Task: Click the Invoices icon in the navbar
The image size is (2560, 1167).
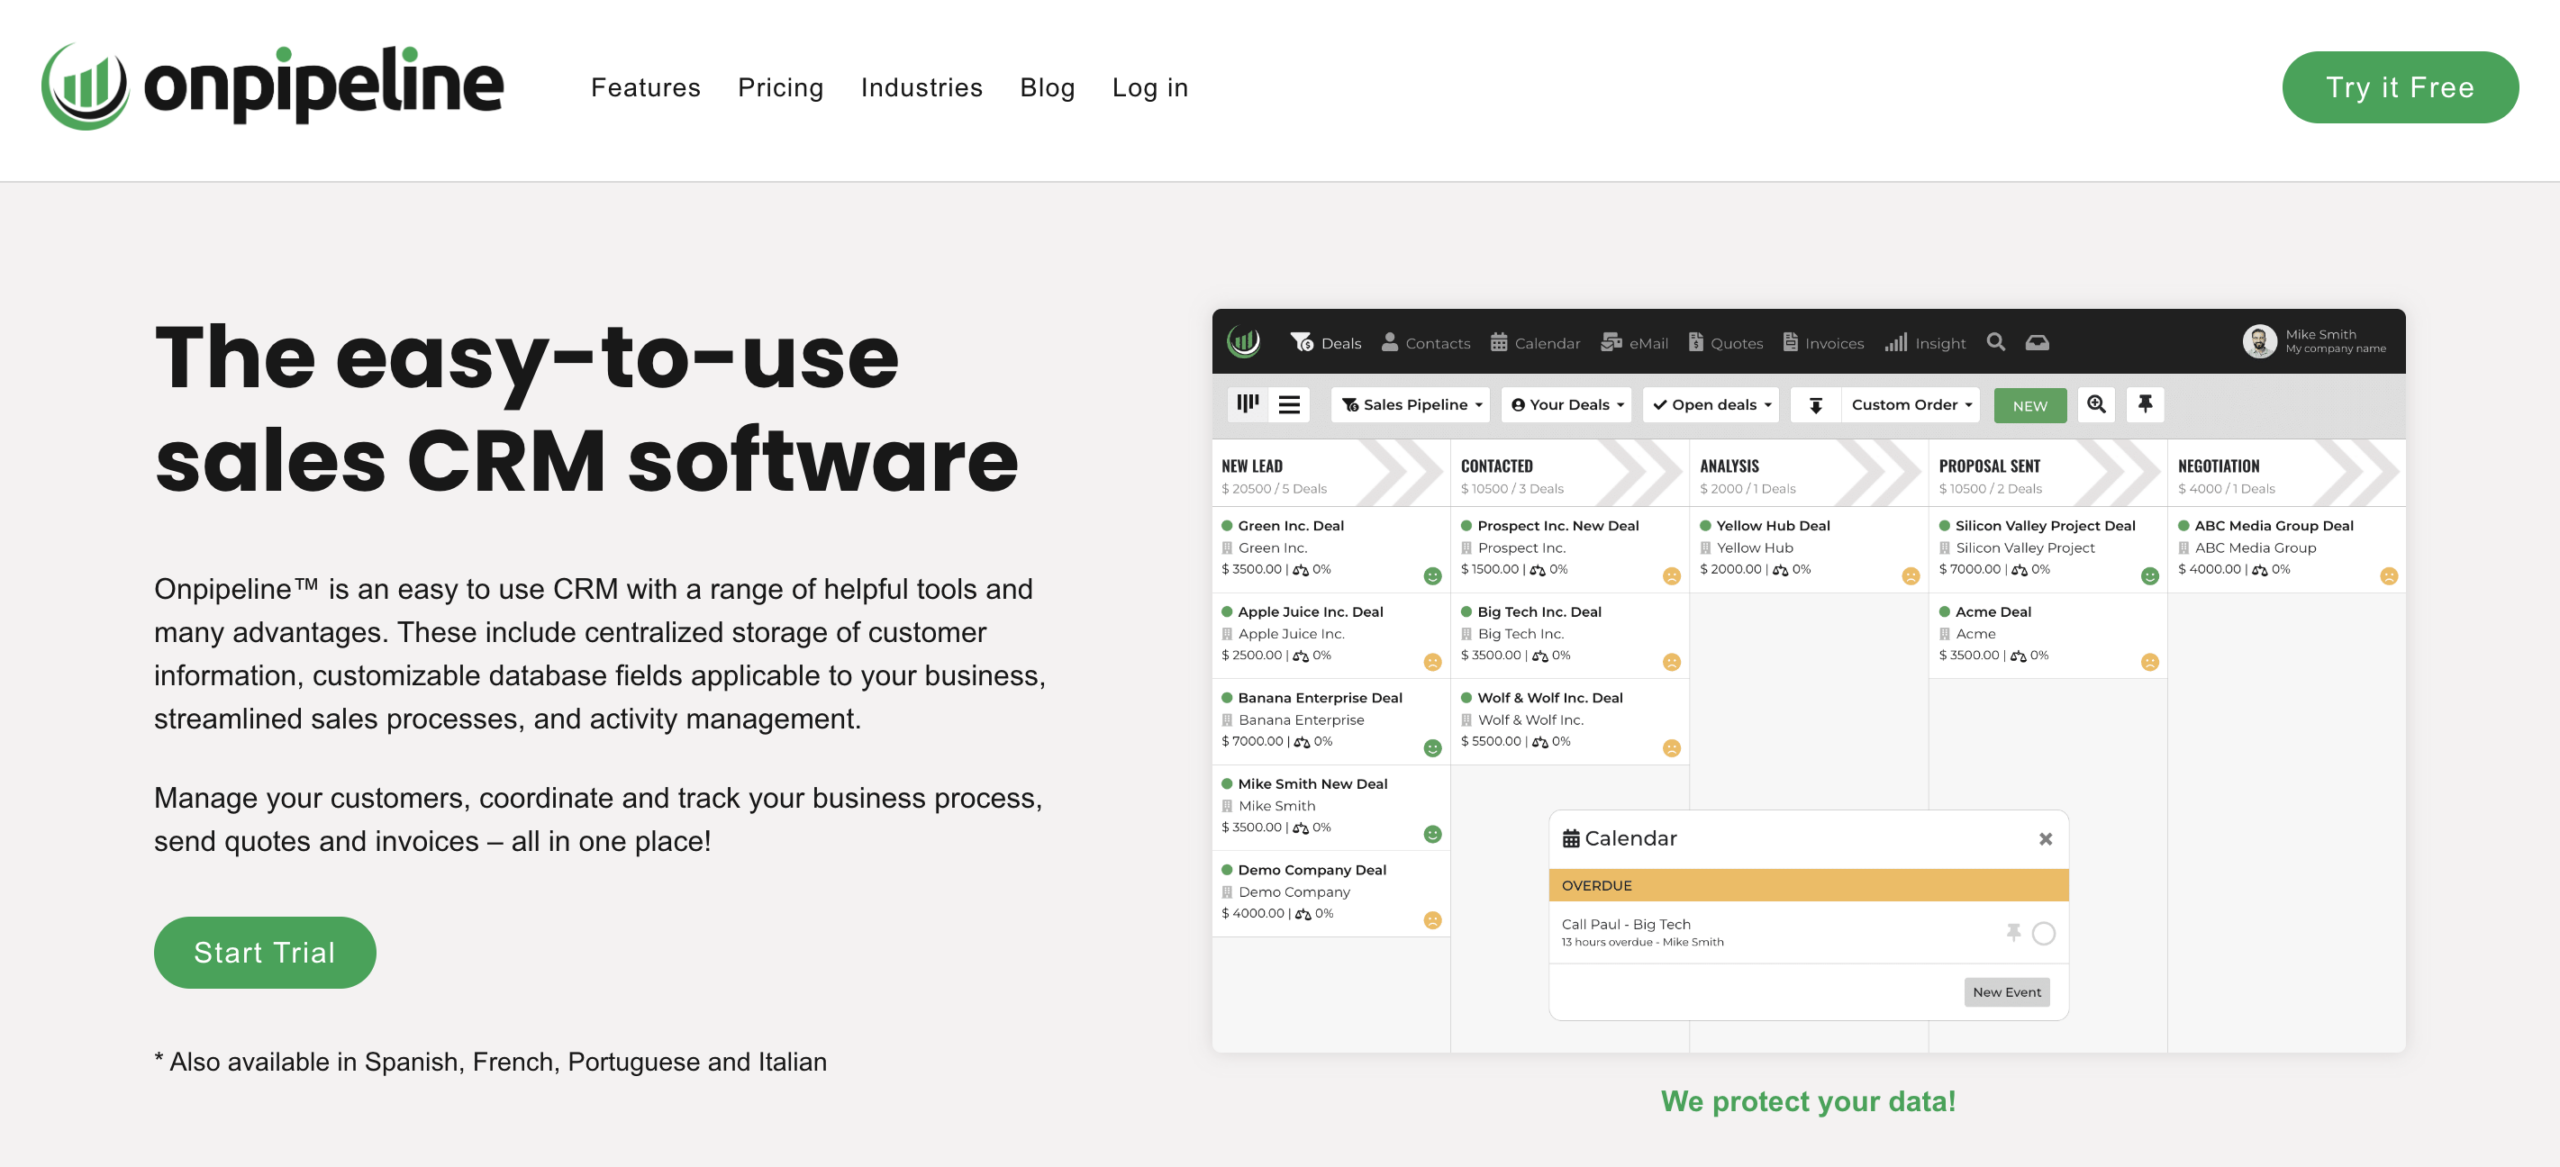Action: [1823, 342]
